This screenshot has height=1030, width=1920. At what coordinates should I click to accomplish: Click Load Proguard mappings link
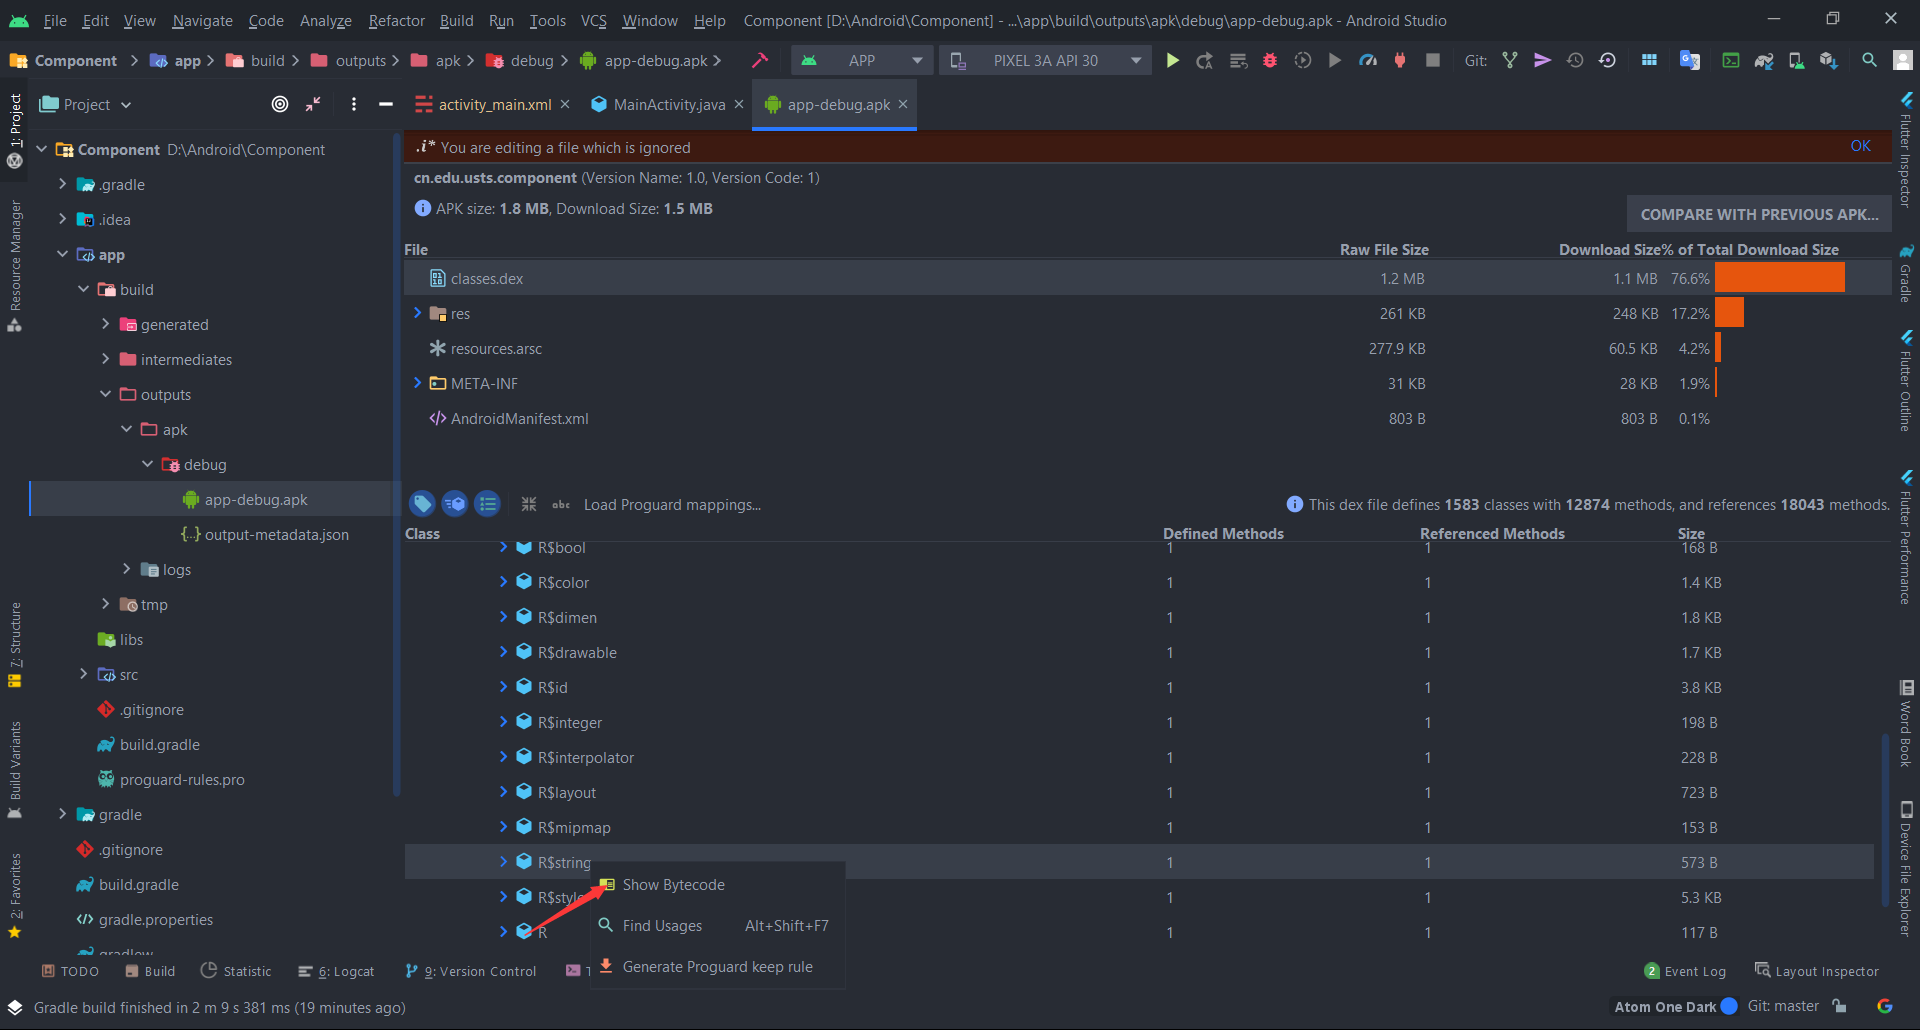point(671,505)
